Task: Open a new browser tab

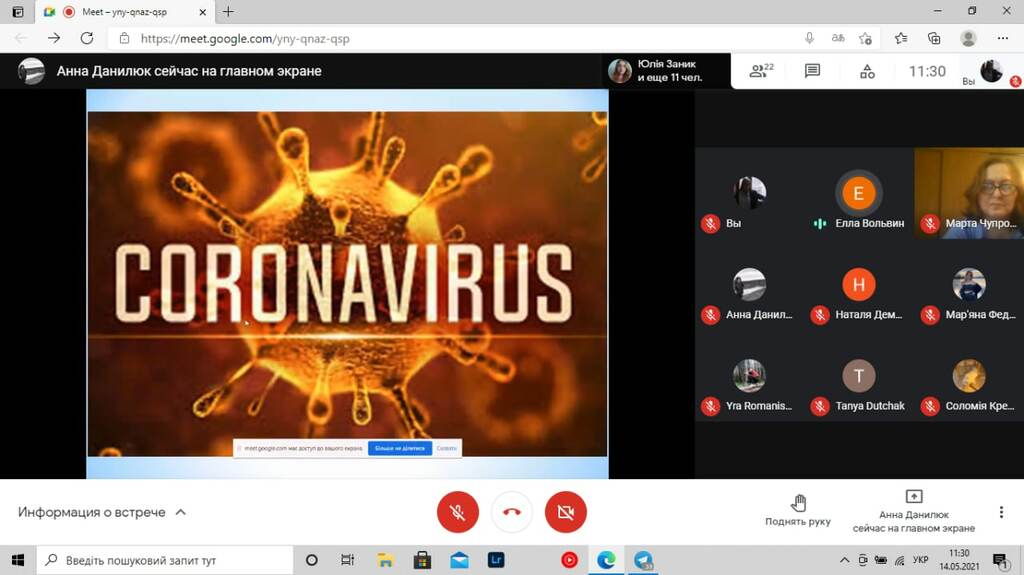Action: click(x=228, y=12)
